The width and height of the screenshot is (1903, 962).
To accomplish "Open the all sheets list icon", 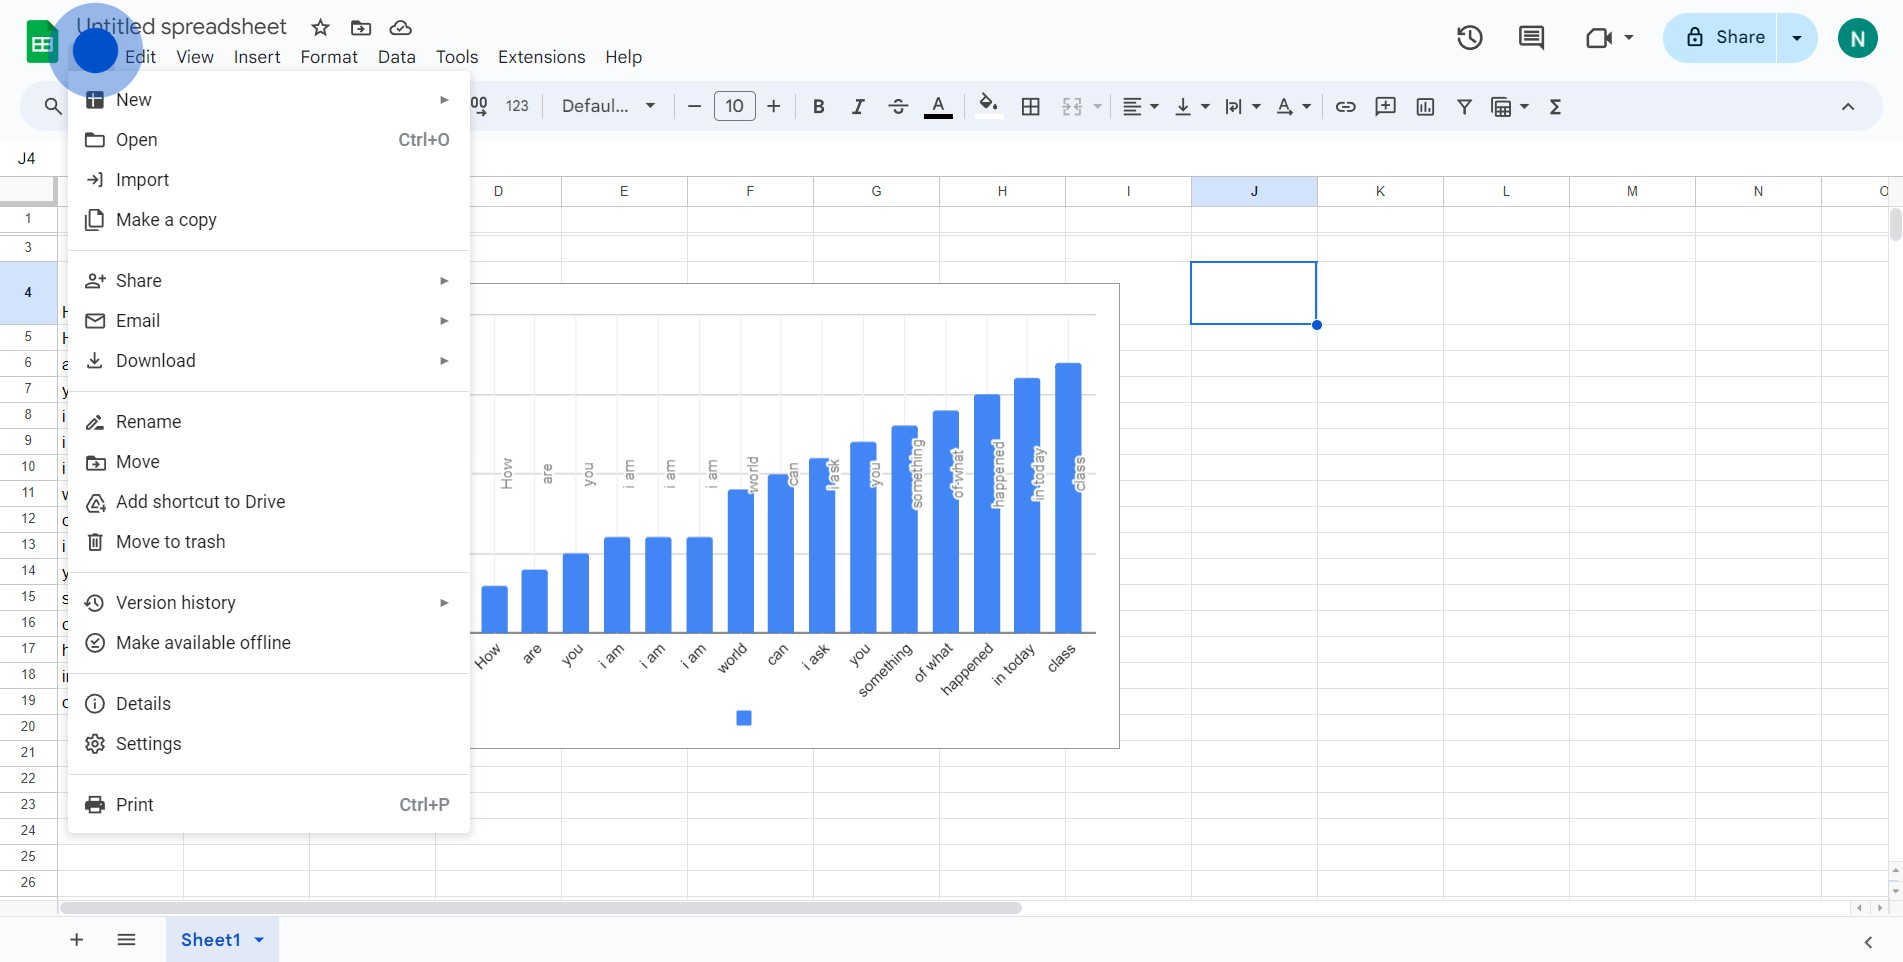I will tap(126, 940).
